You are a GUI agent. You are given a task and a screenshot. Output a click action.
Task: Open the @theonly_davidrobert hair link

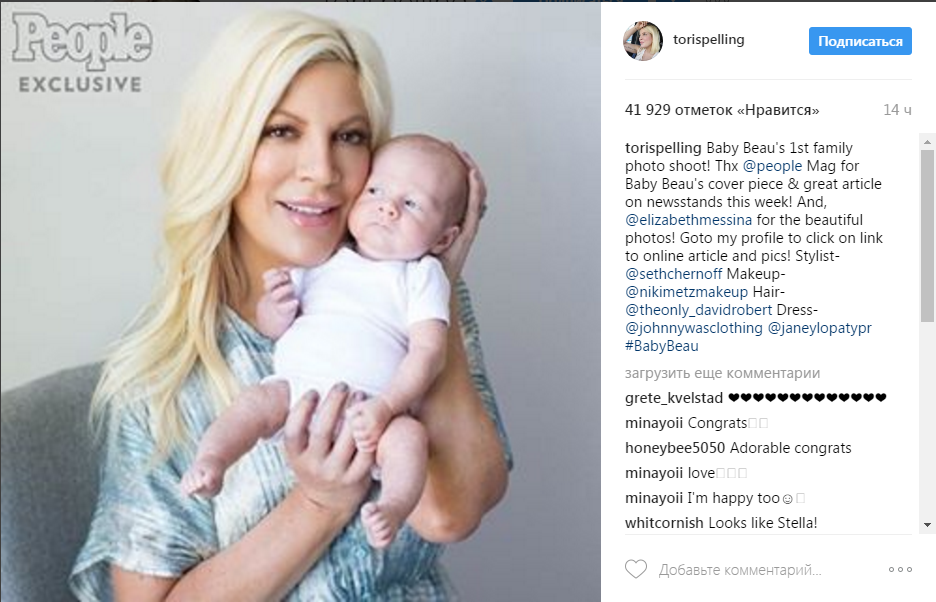(698, 309)
